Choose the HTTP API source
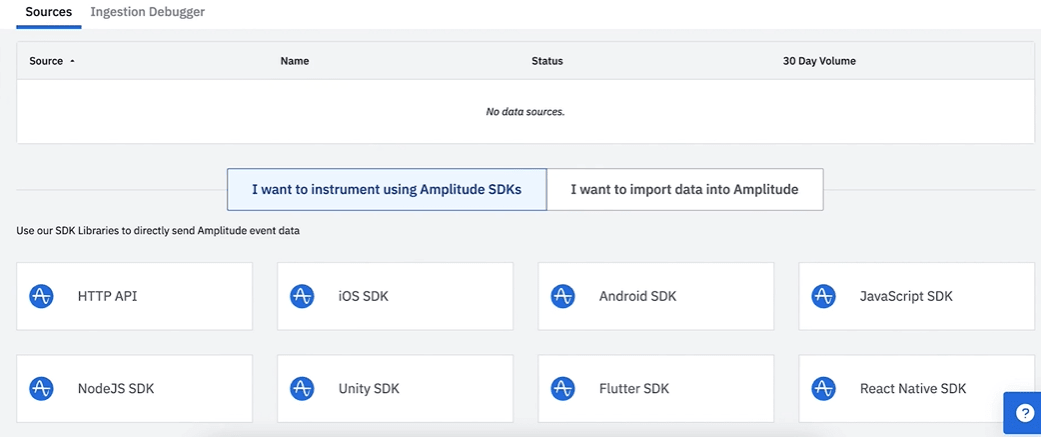1041x437 pixels. coord(134,296)
